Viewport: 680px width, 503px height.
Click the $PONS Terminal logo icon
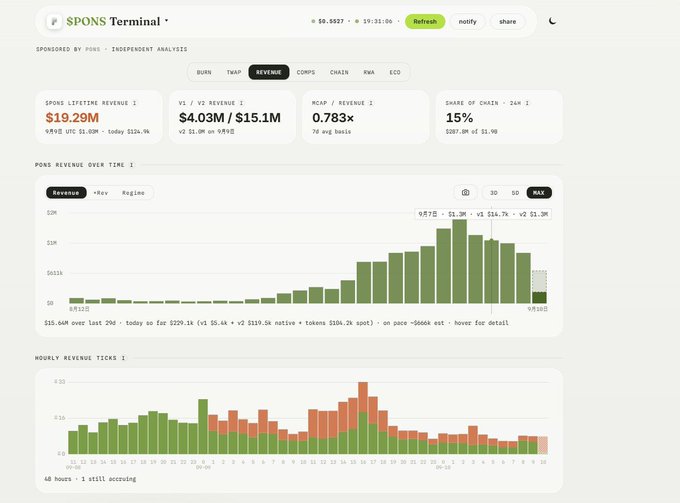(54, 21)
